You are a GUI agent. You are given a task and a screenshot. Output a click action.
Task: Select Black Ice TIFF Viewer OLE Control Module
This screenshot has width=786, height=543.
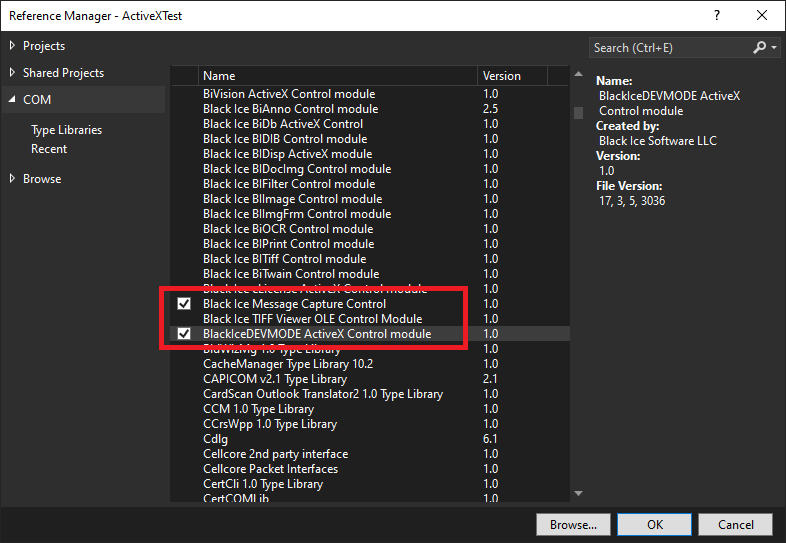pyautogui.click(x=369, y=319)
